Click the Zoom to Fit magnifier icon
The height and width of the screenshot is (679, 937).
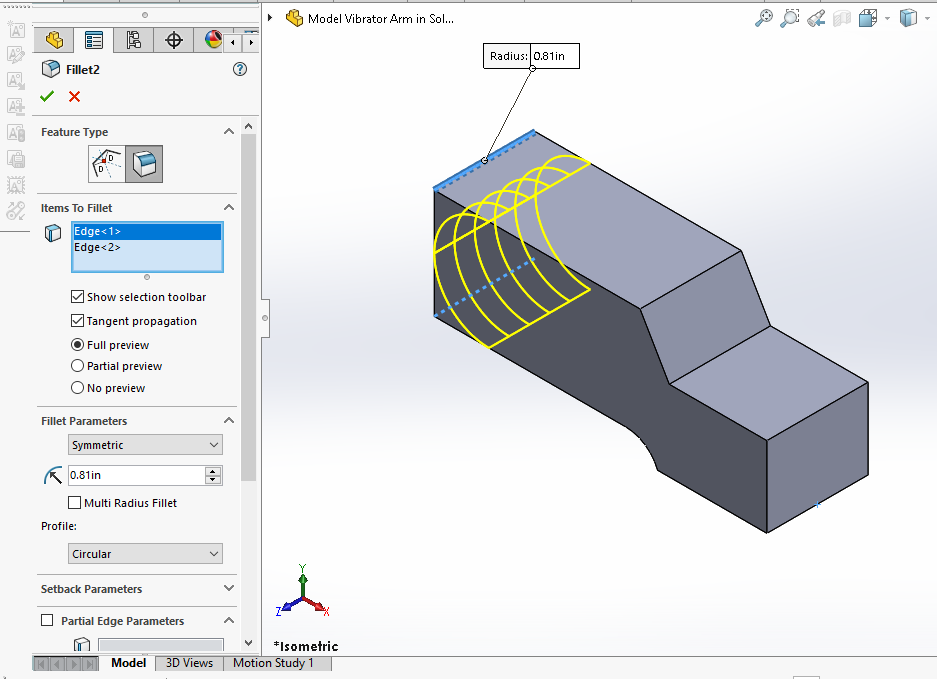[764, 18]
